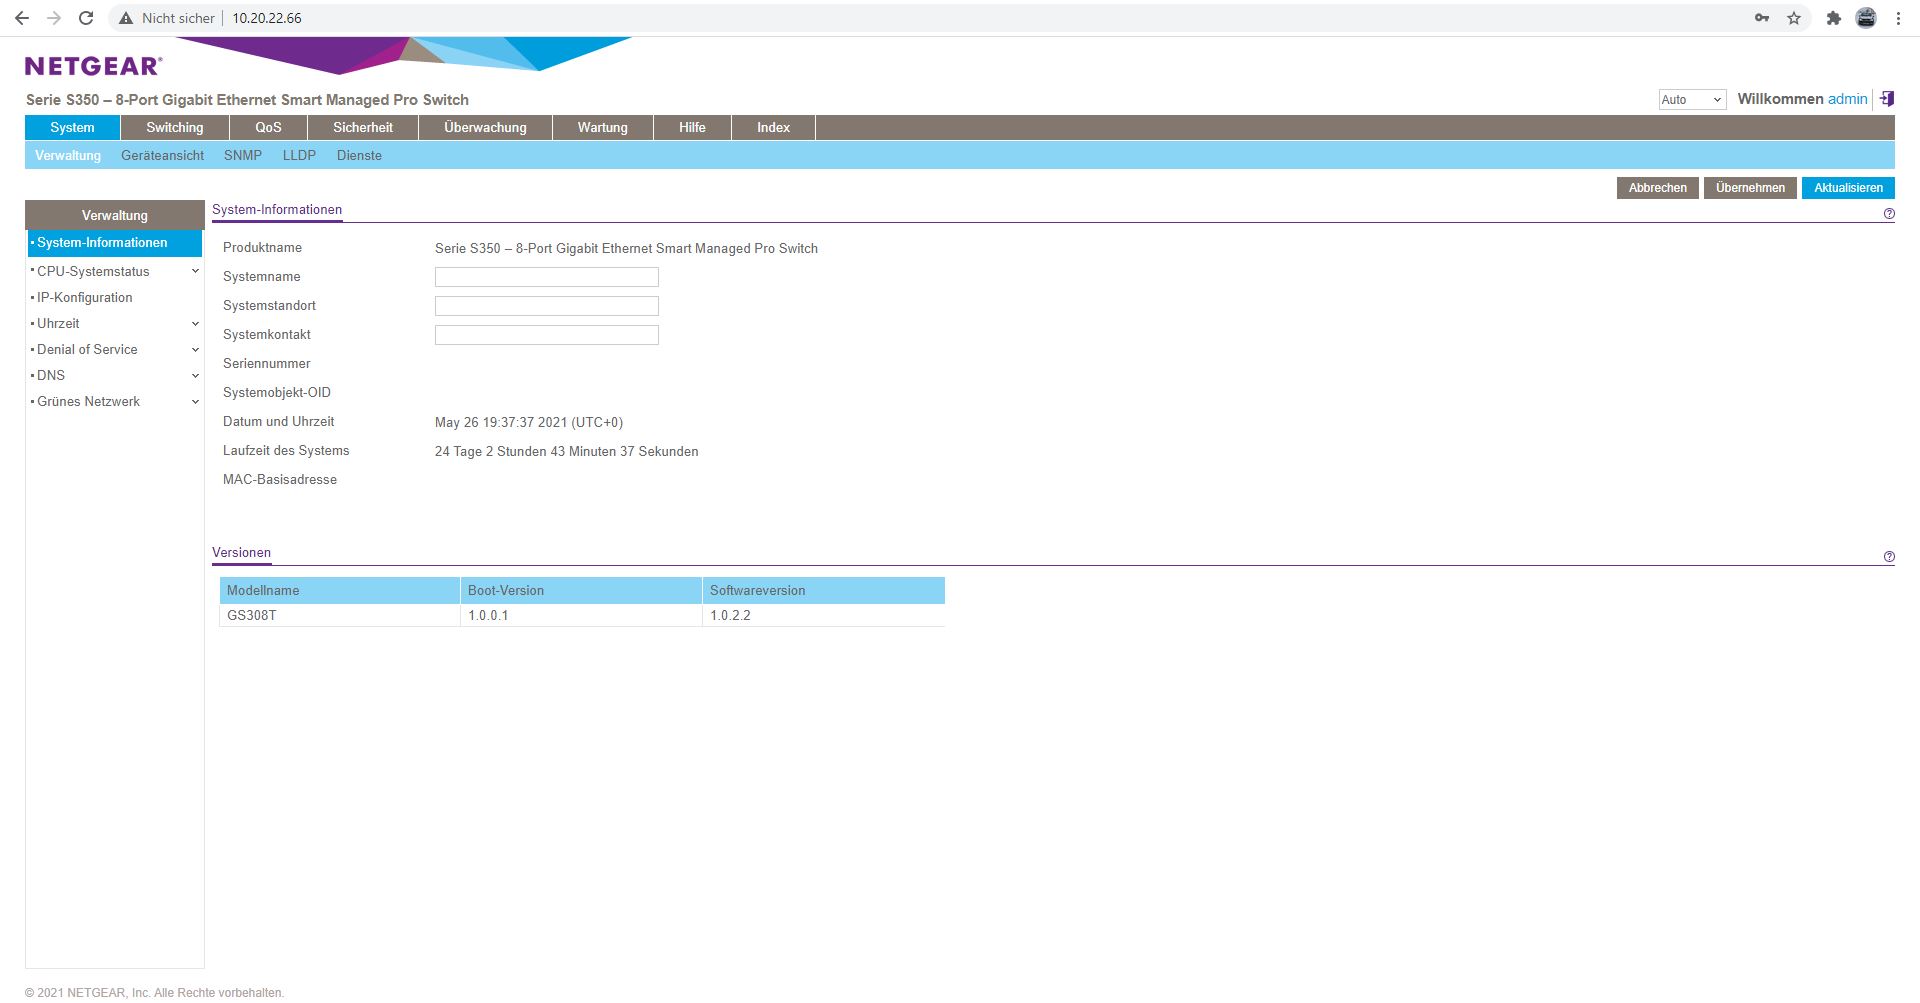Image resolution: width=1920 pixels, height=1003 pixels.
Task: Click the Verwaltung sidebar header
Action: pos(115,216)
